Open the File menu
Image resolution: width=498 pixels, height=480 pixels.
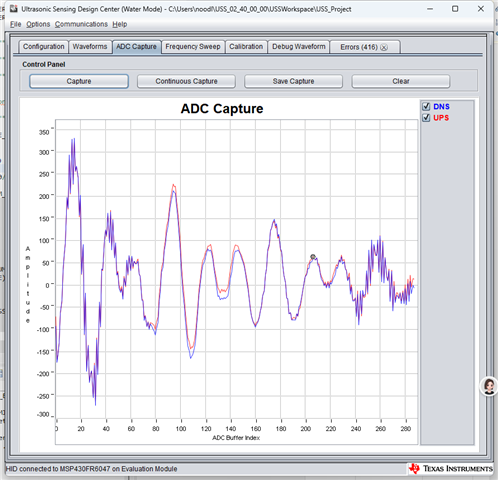(x=15, y=24)
